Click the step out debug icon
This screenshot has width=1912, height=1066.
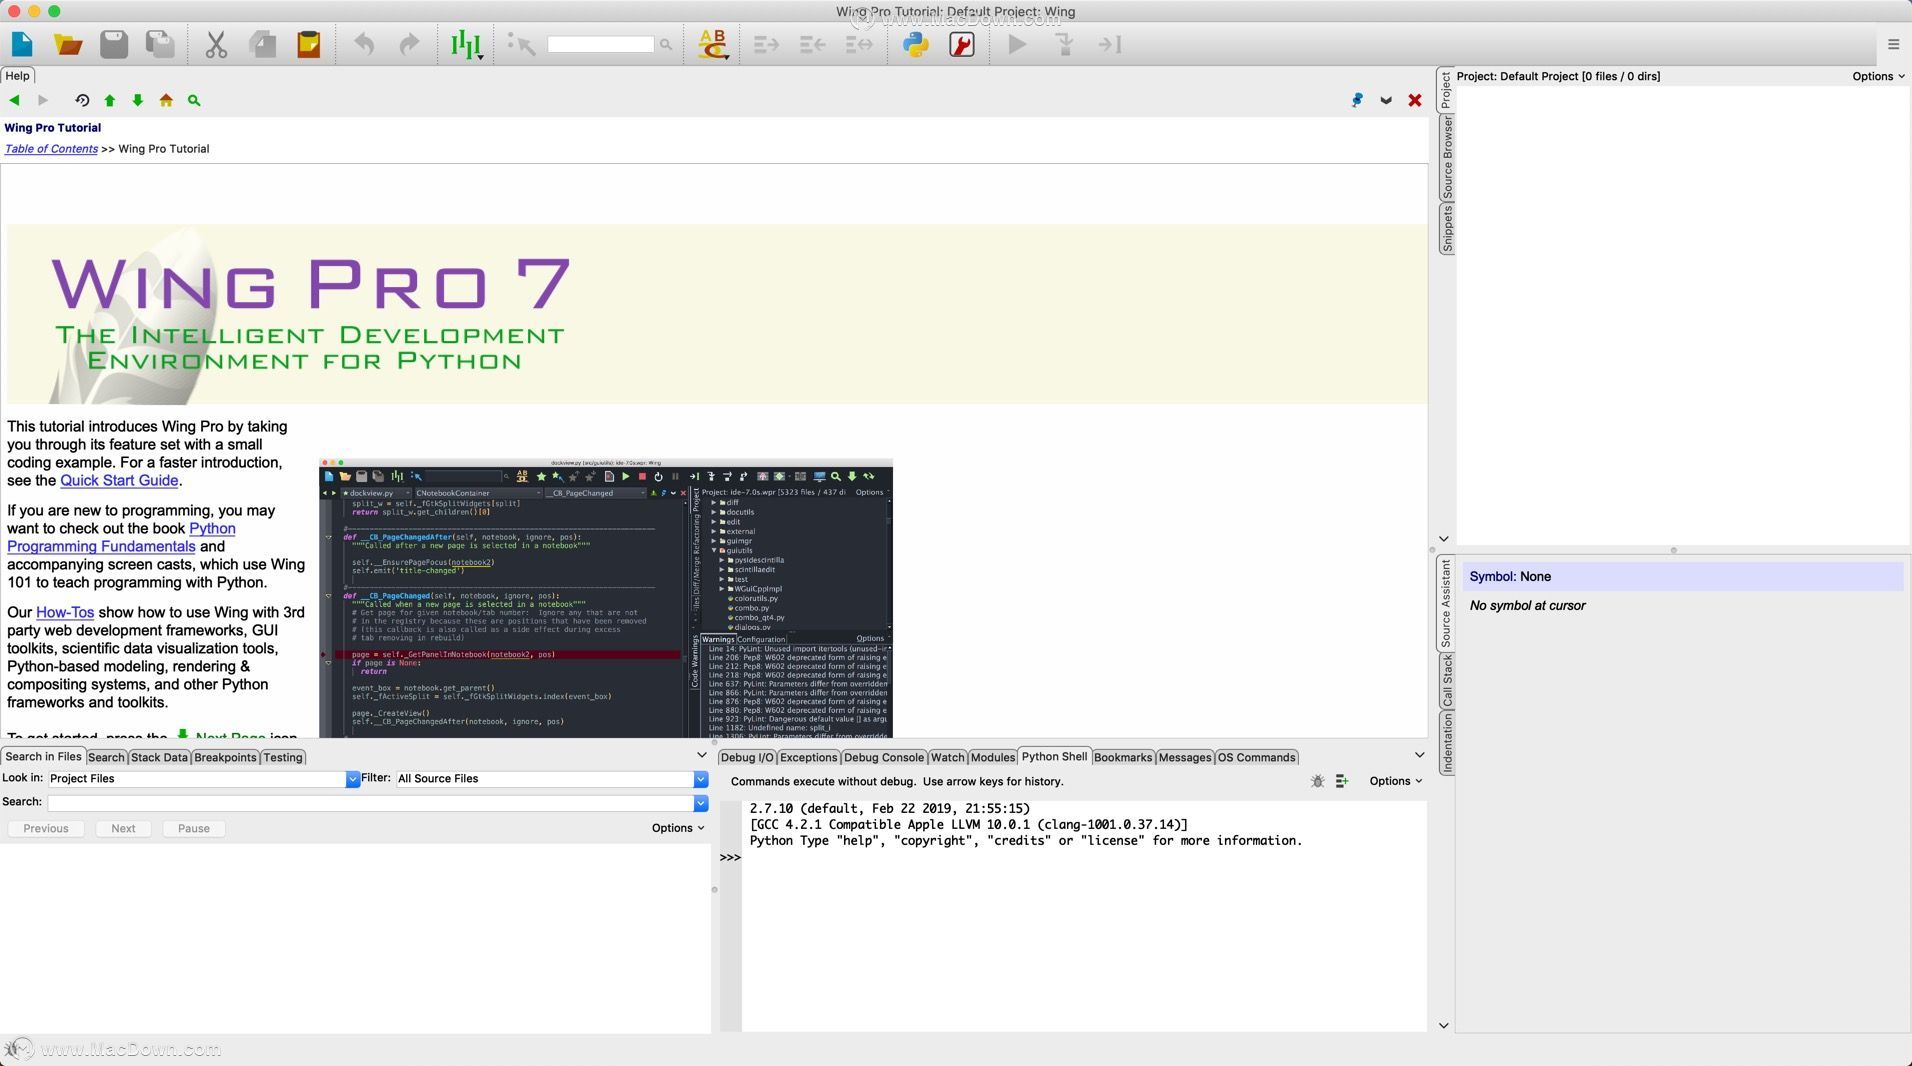pos(1110,44)
